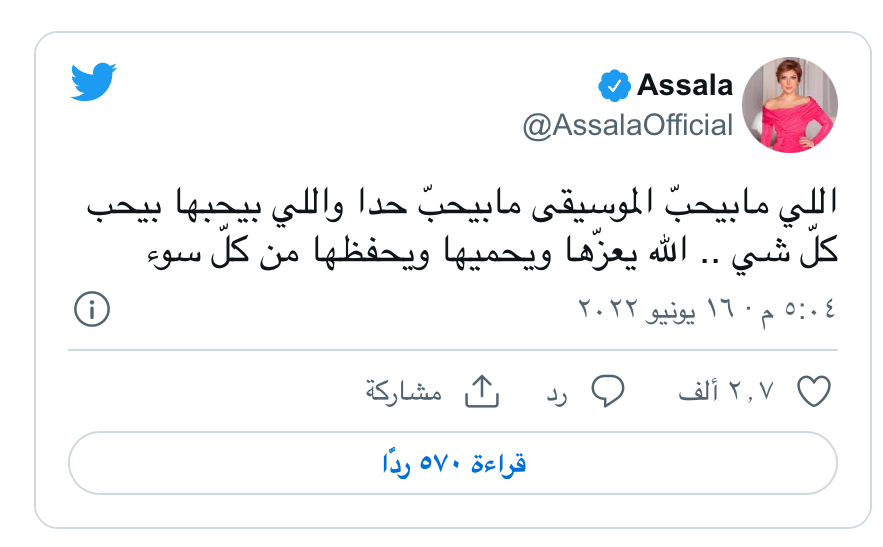
Task: Click the Assala display name
Action: [684, 86]
